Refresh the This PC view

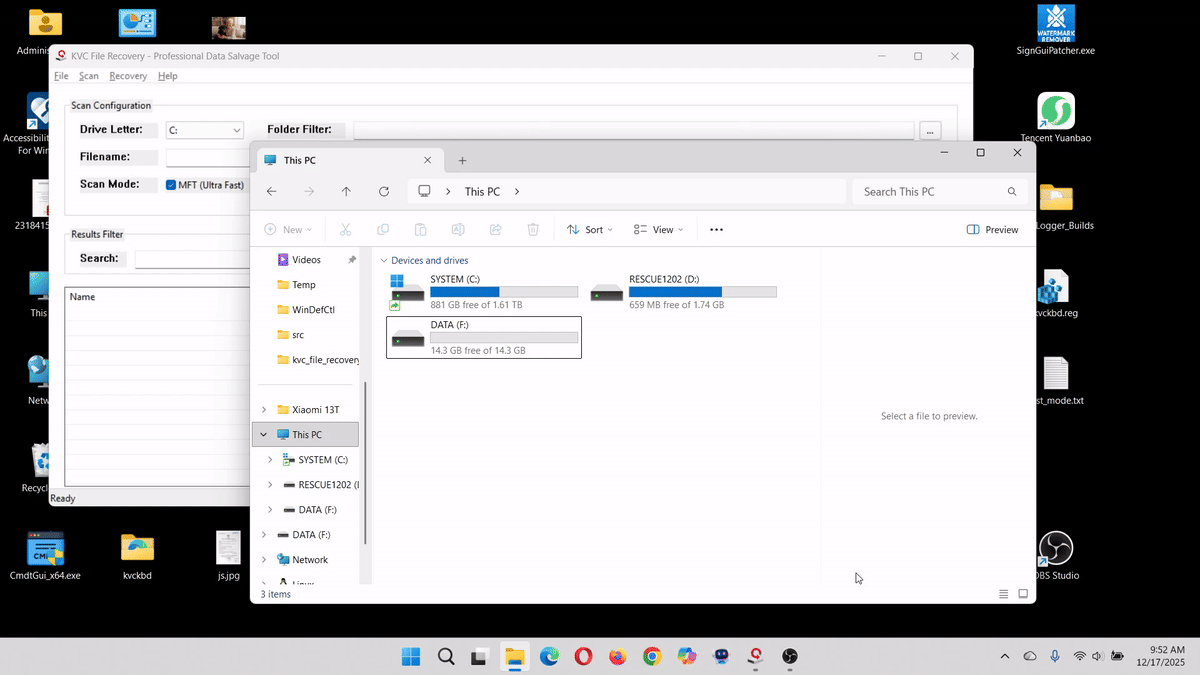(384, 191)
